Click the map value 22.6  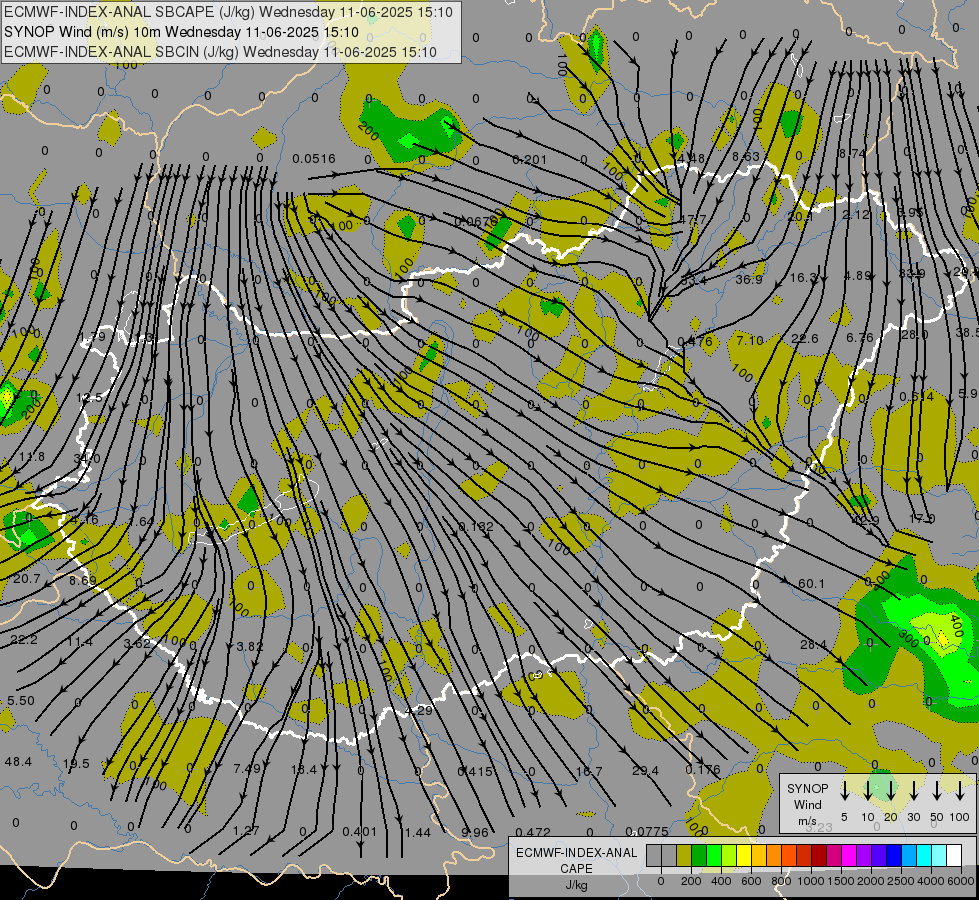[x=804, y=338]
